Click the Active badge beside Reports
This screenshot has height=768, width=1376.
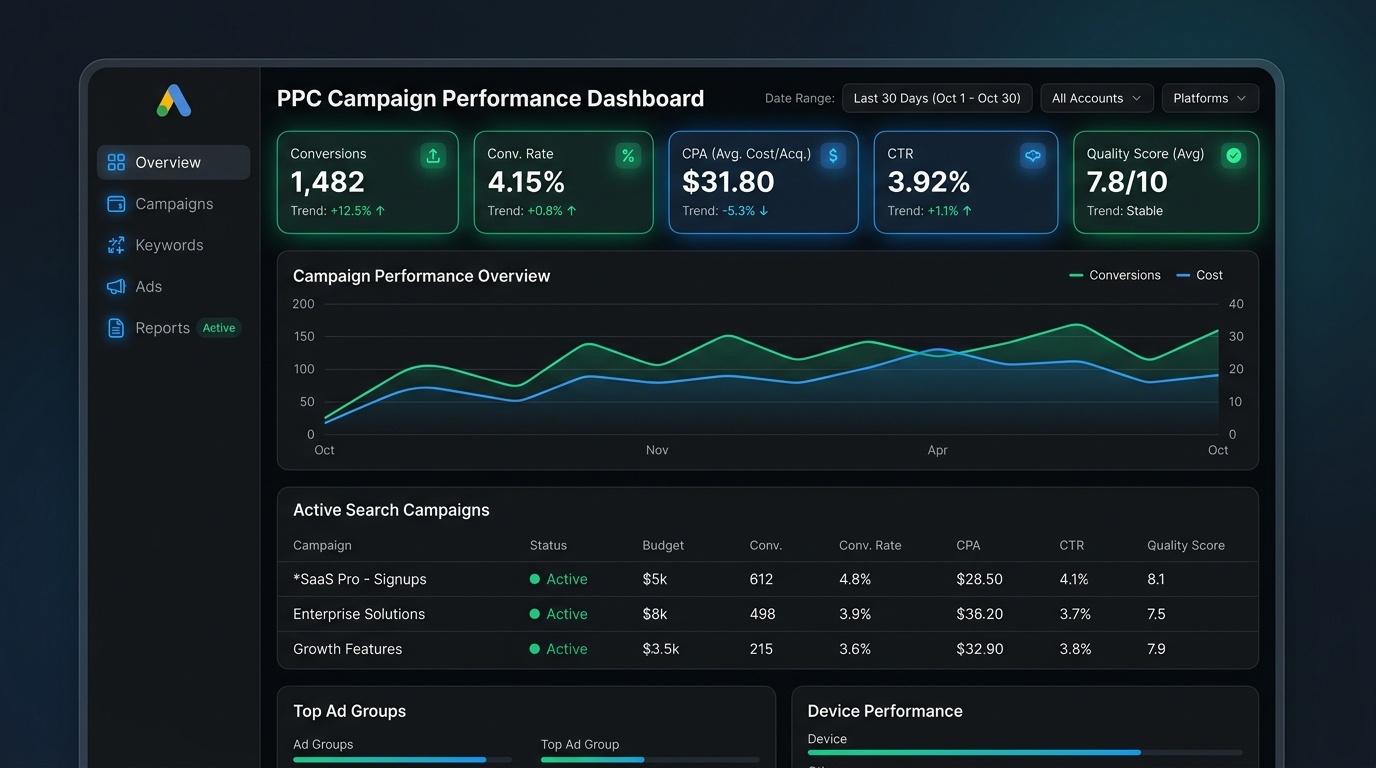pos(219,328)
